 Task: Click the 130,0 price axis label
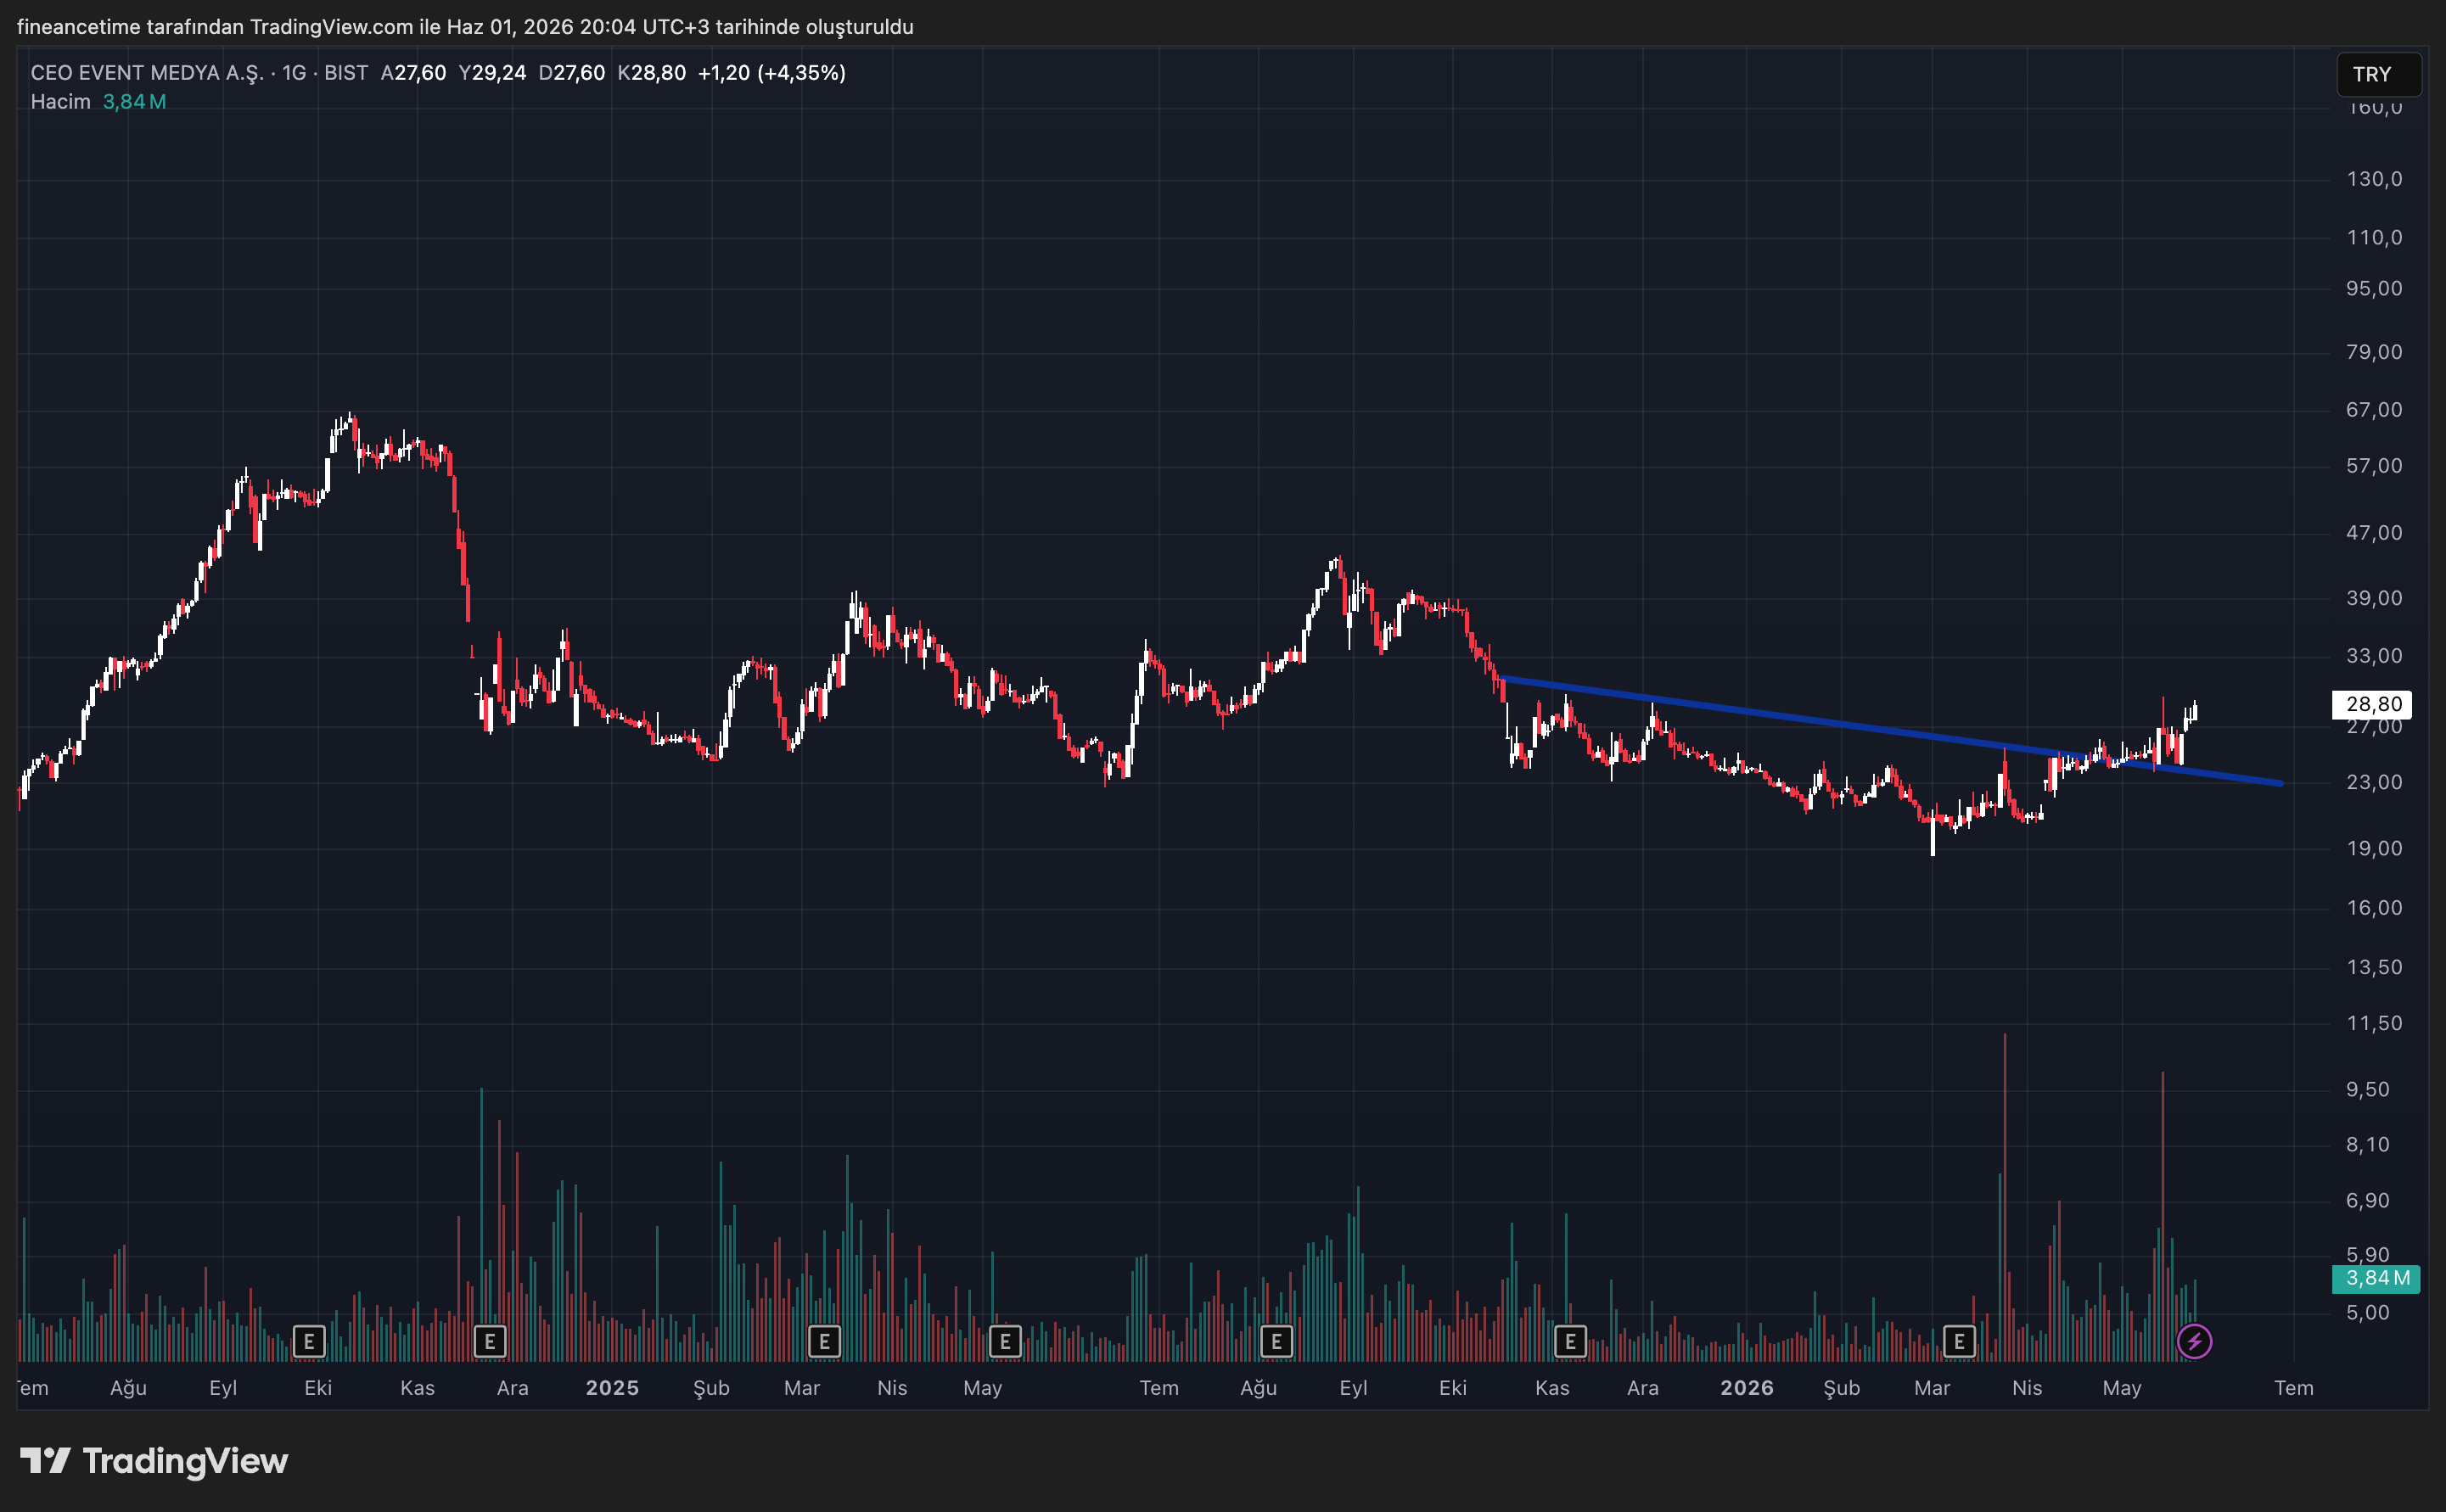coord(2374,179)
